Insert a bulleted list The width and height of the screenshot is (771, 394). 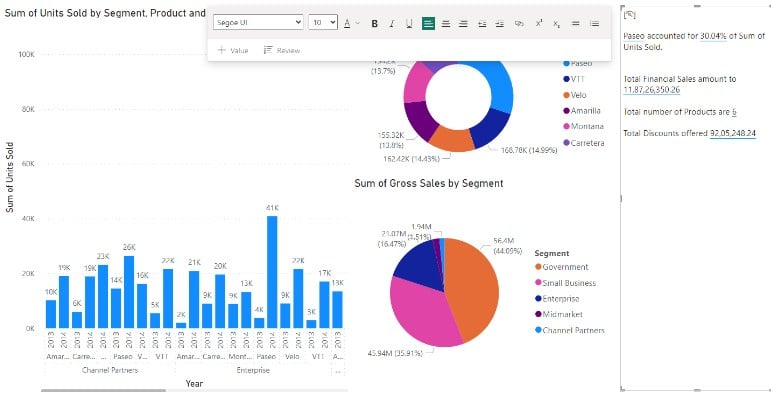tap(575, 23)
